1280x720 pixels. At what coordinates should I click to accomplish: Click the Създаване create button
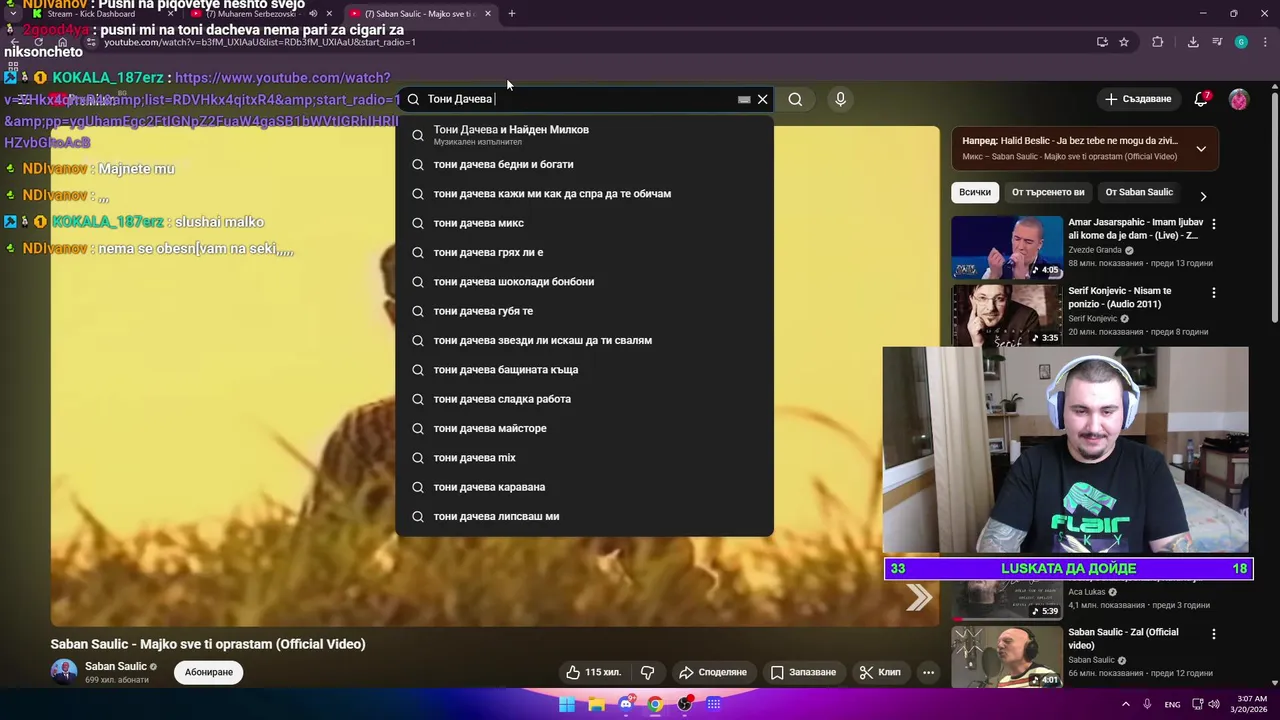coord(1137,99)
